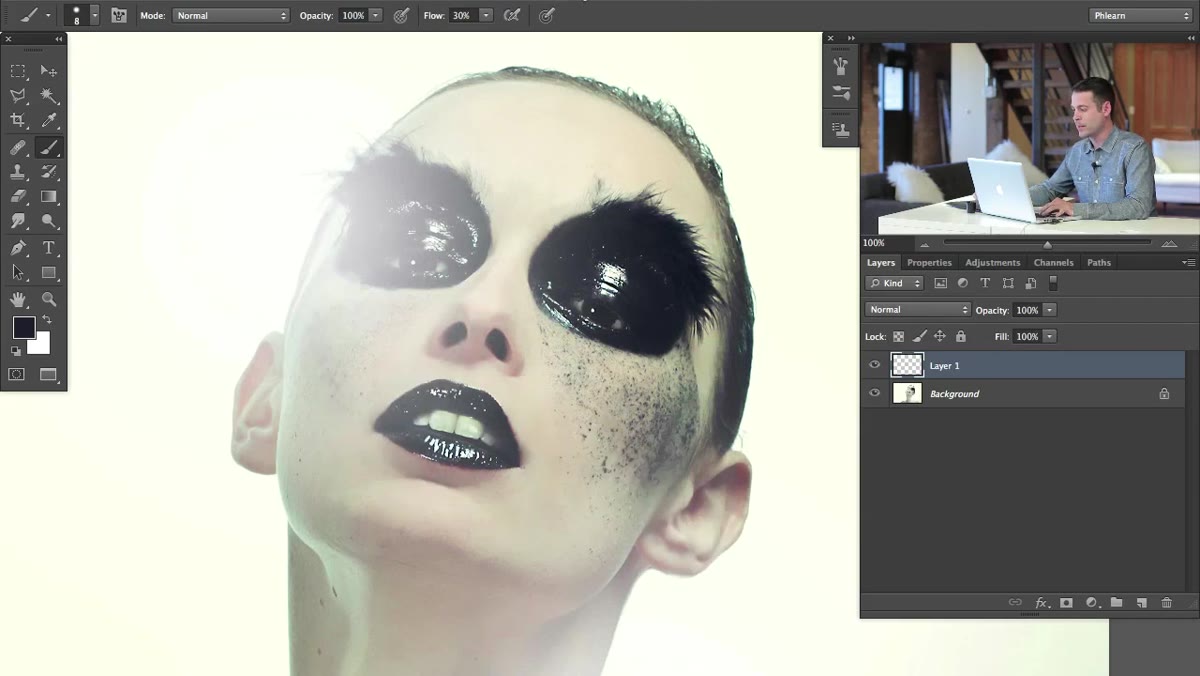This screenshot has height=676, width=1200.
Task: Select the Clone Stamp tool
Action: click(18, 172)
